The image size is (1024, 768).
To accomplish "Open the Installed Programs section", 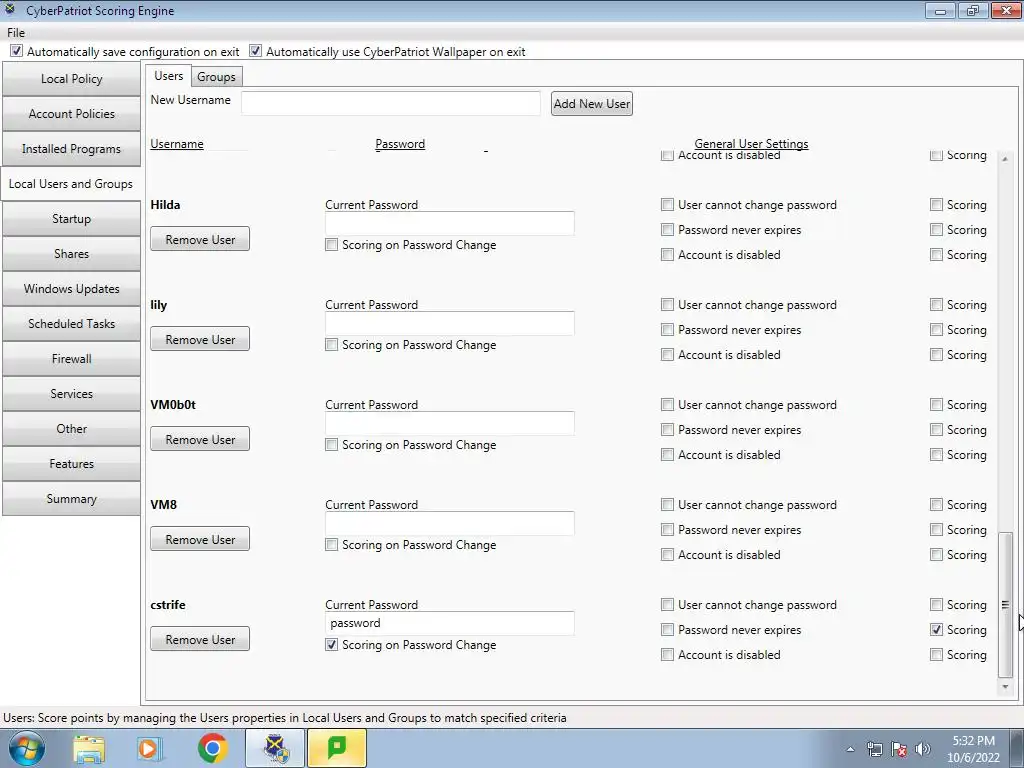I will coord(71,149).
